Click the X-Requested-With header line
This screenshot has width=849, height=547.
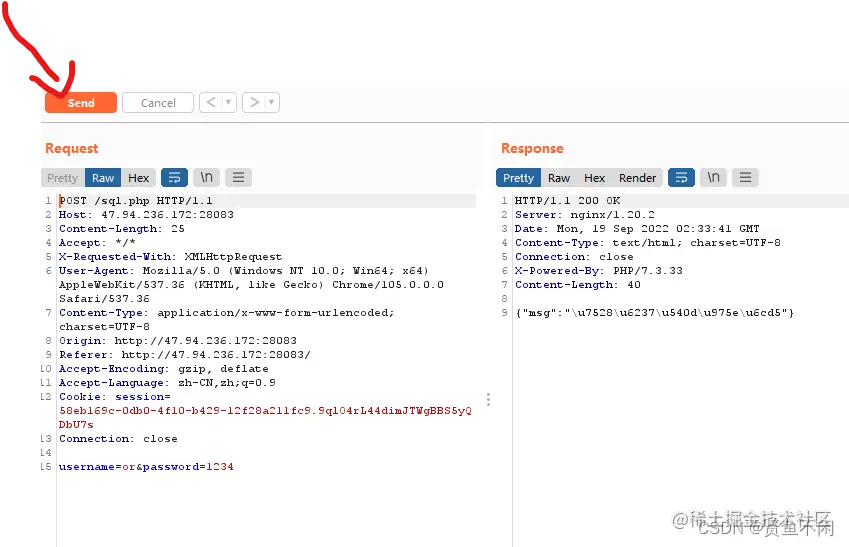[171, 257]
